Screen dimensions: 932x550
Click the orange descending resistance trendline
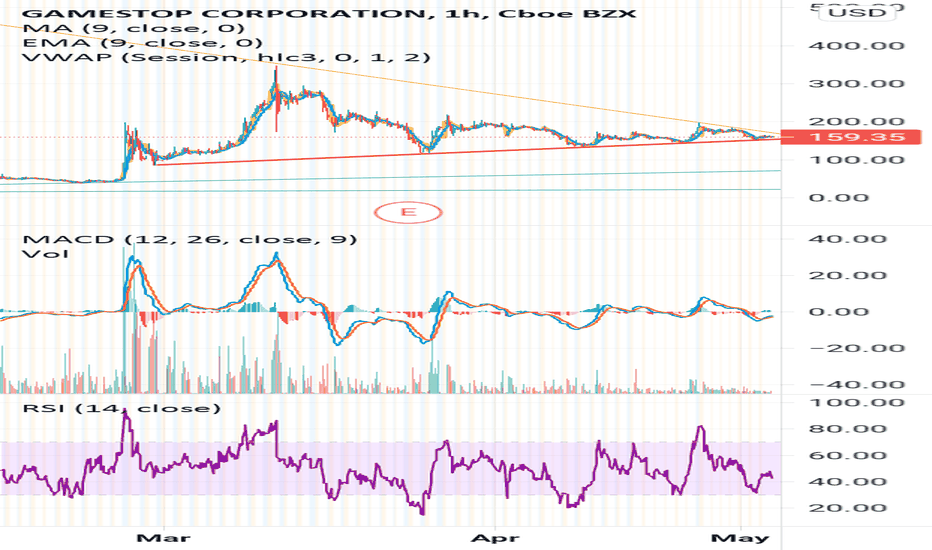pos(390,77)
